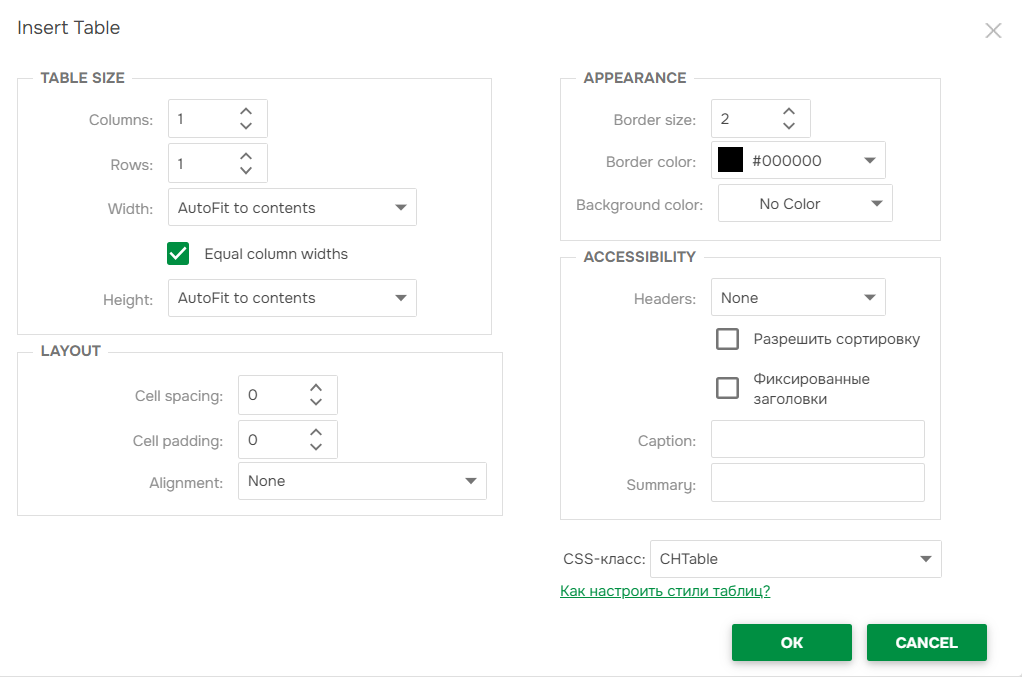The height and width of the screenshot is (677, 1022).
Task: Open the Как настроить стили таблиц link
Action: click(665, 591)
